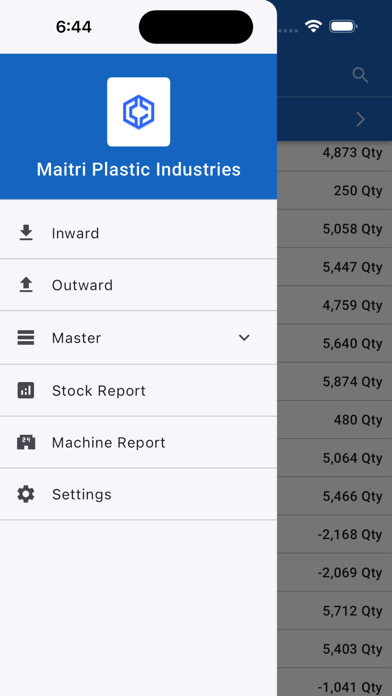Expand the Master submenu chevron
The image size is (392, 696).
[244, 338]
